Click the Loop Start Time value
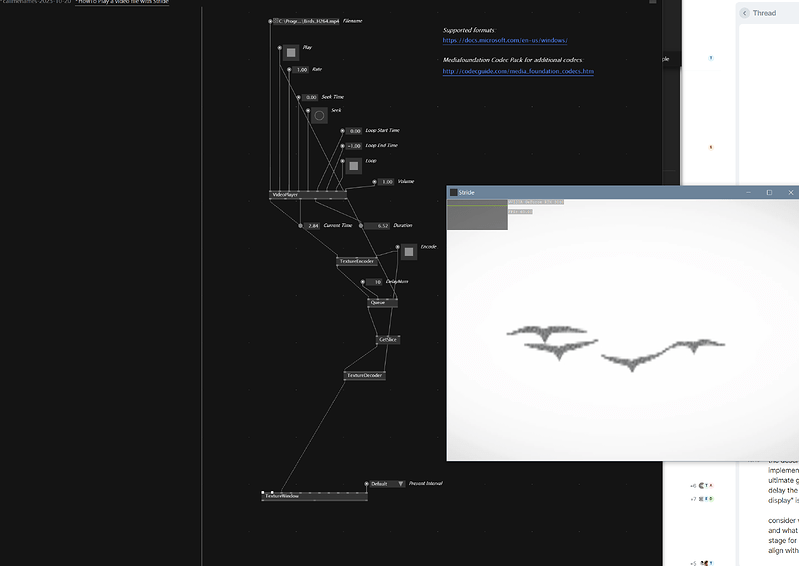This screenshot has width=799, height=566. click(x=354, y=131)
